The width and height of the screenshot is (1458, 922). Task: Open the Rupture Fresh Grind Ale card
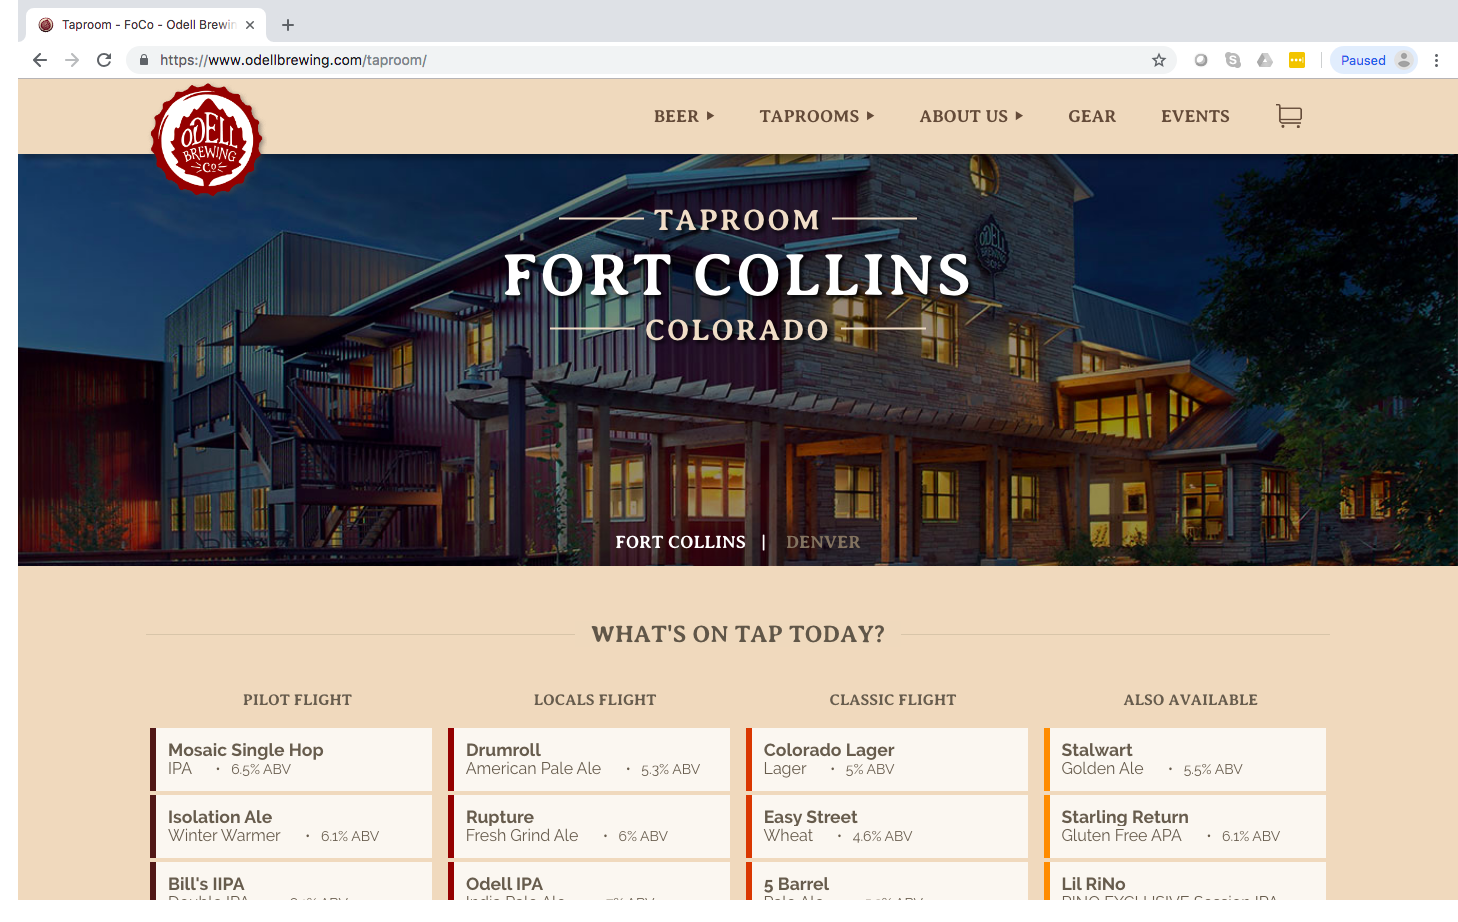pos(589,826)
